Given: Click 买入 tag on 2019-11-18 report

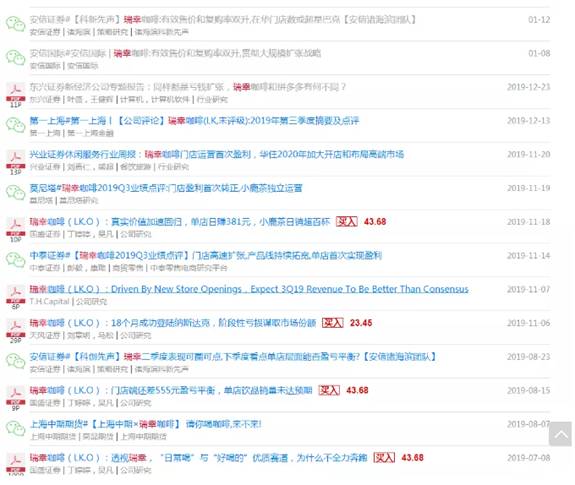Looking at the screenshot, I should tap(347, 222).
